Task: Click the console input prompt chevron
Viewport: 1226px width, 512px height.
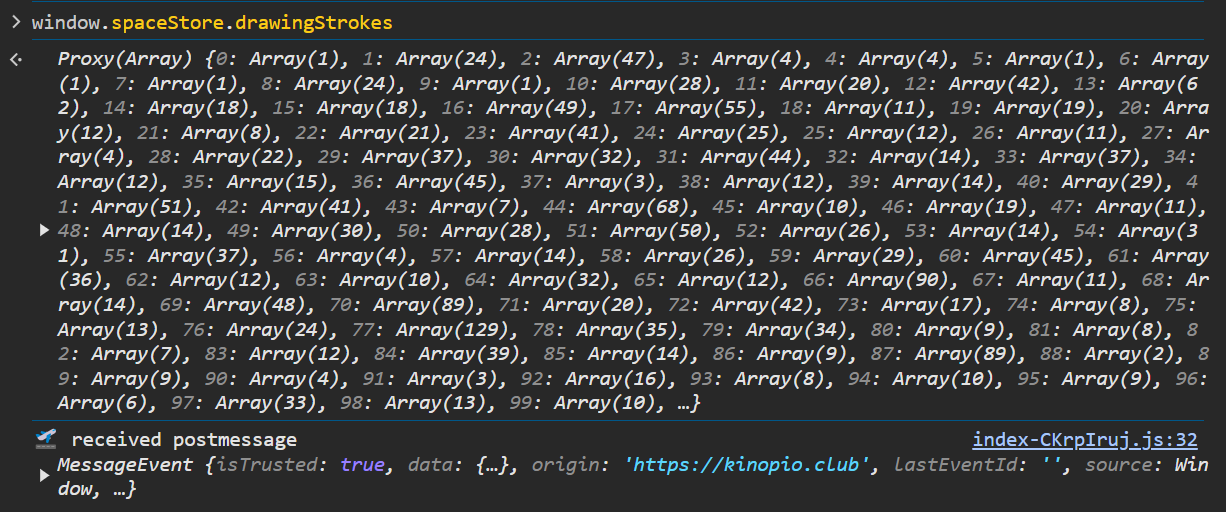Action: (x=15, y=22)
